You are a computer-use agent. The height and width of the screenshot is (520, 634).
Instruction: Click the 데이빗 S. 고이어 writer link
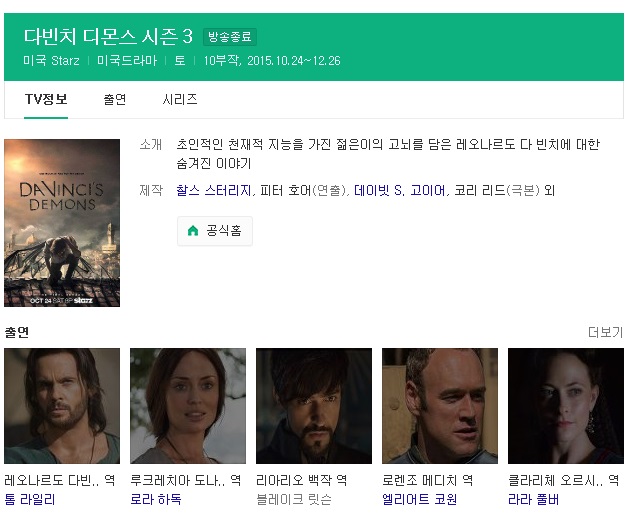(x=400, y=190)
